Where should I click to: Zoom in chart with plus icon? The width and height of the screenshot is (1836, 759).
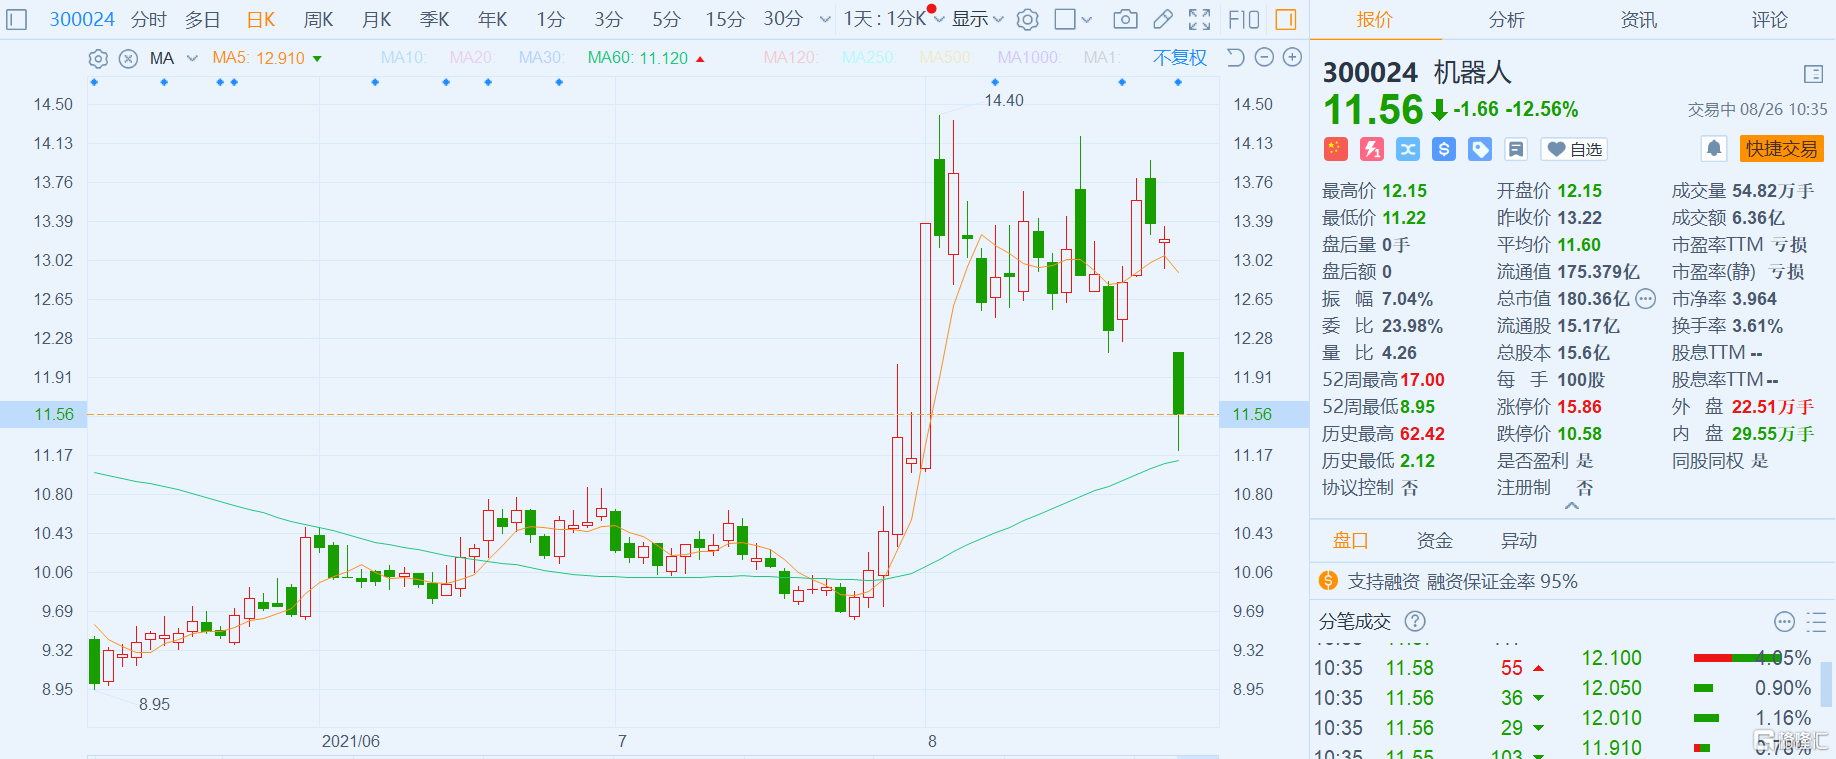click(1292, 58)
